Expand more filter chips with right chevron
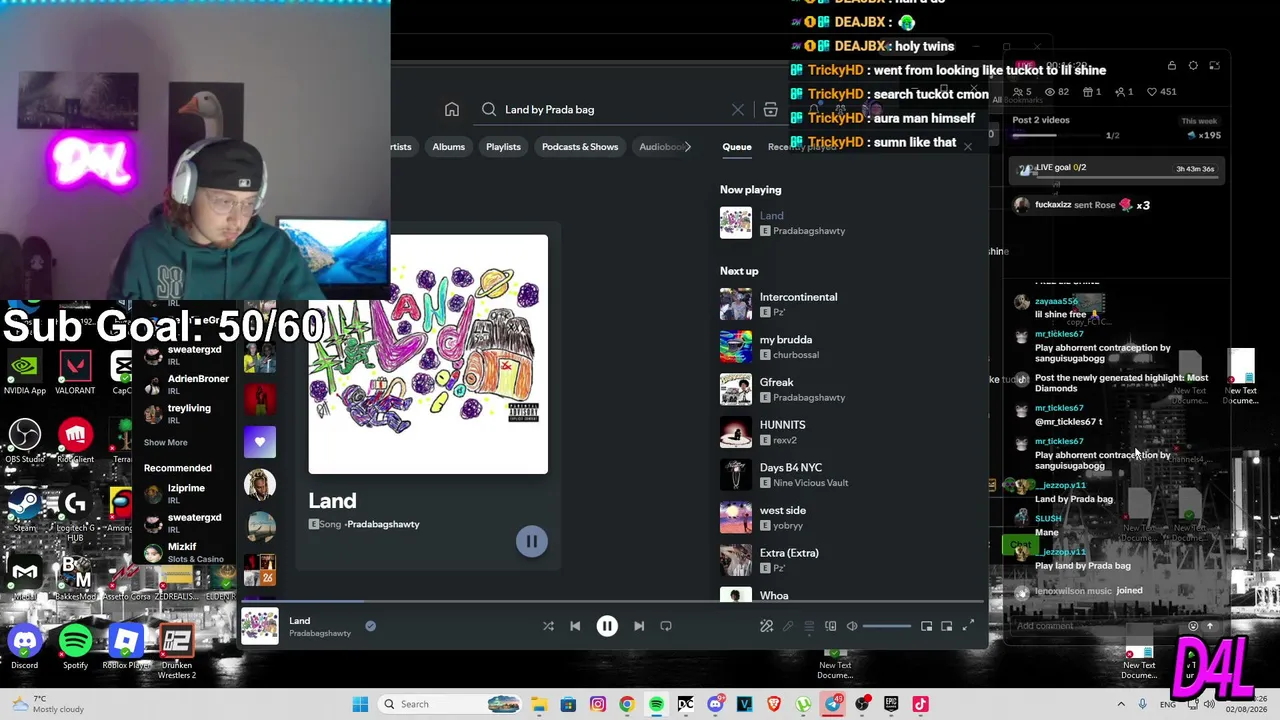Viewport: 1280px width, 720px height. [x=687, y=147]
